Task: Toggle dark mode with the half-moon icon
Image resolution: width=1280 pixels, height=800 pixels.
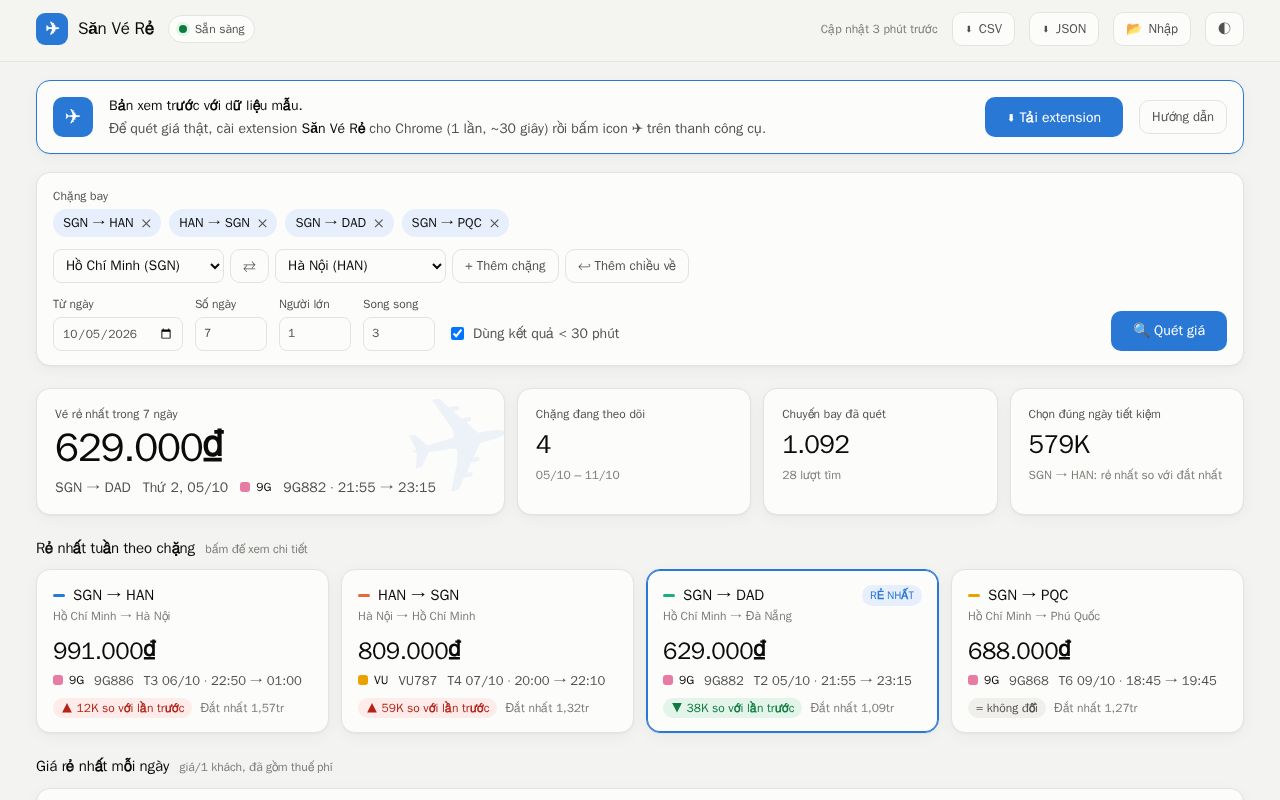Action: pyautogui.click(x=1224, y=29)
